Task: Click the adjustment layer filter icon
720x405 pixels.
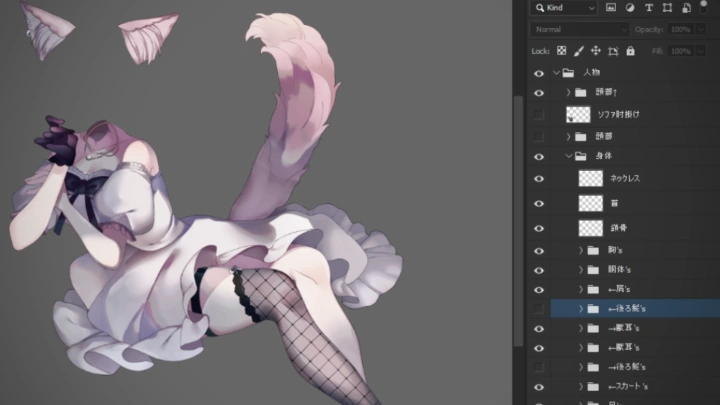Action: pyautogui.click(x=630, y=8)
